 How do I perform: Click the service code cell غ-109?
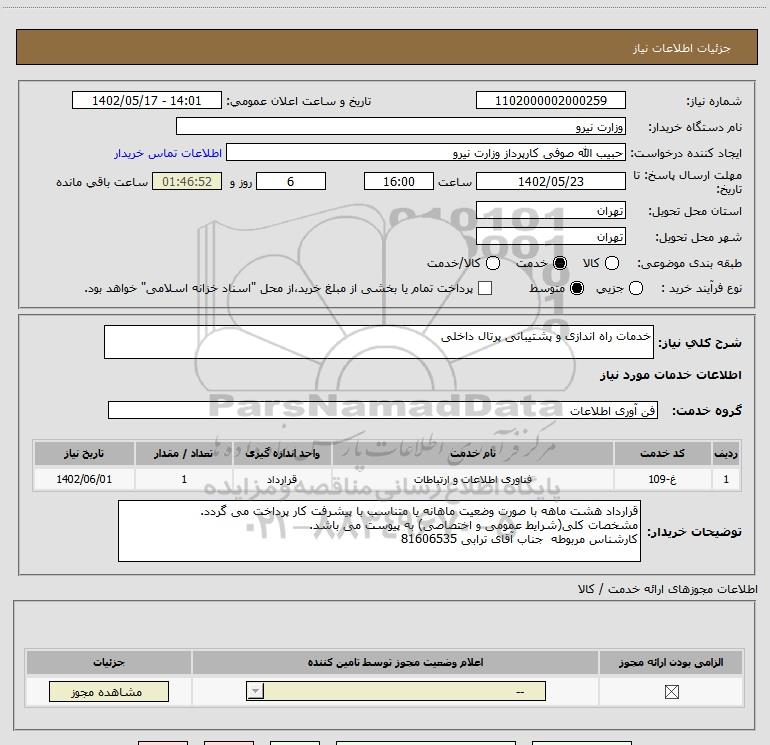pos(662,479)
